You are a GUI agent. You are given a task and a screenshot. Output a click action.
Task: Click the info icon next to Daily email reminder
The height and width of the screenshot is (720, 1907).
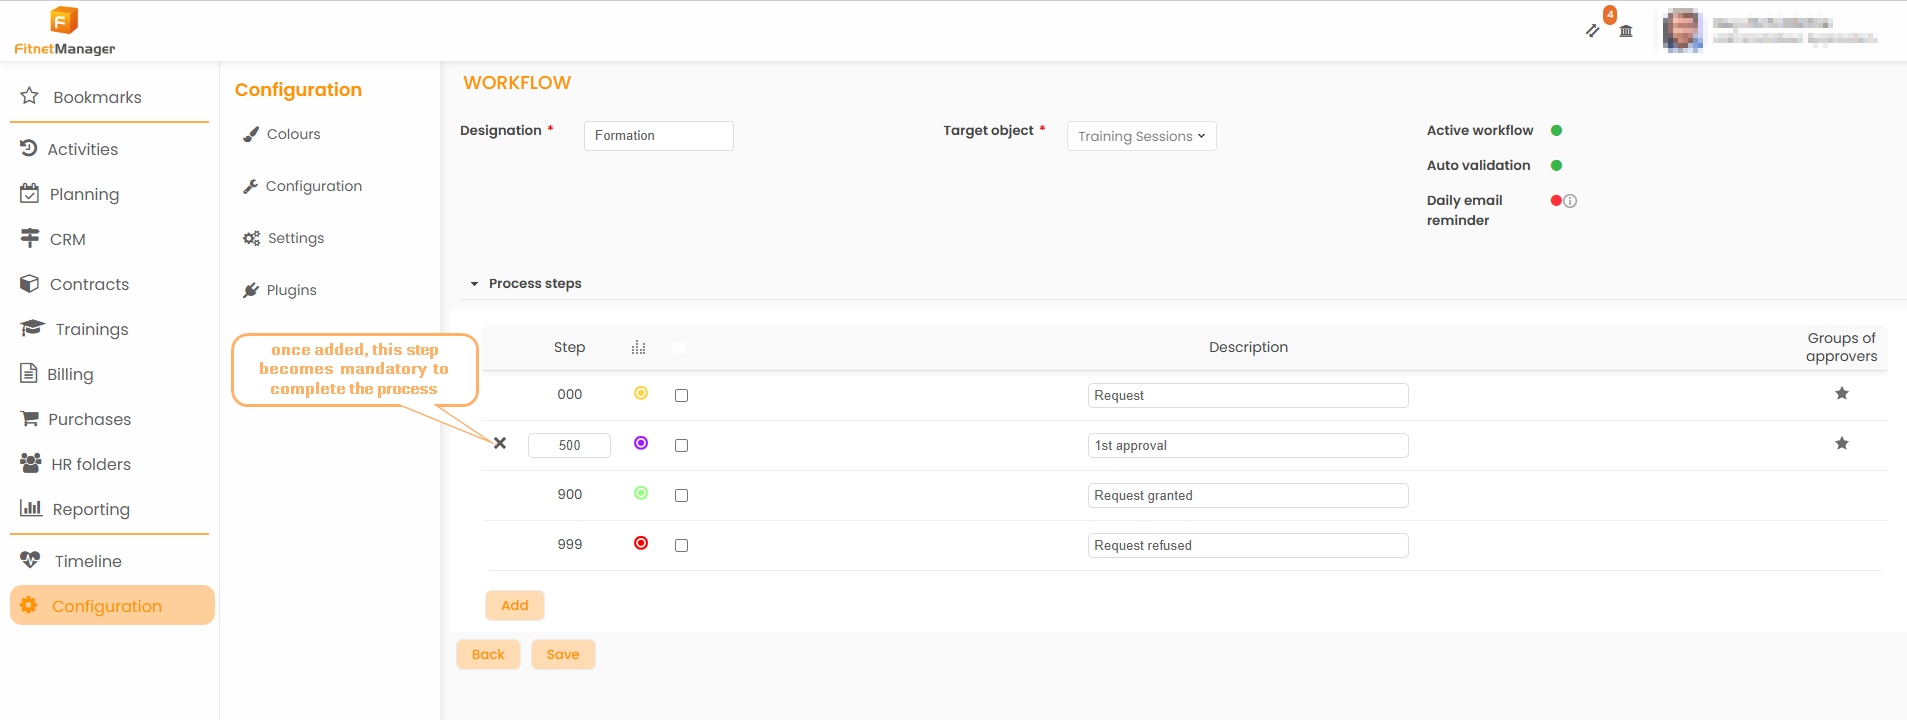tap(1570, 201)
